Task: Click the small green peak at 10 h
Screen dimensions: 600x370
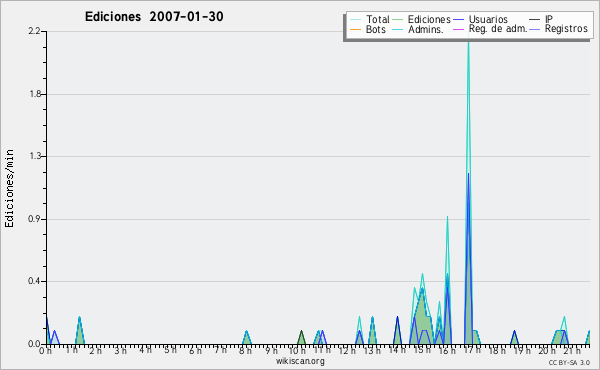Action: 301,337
